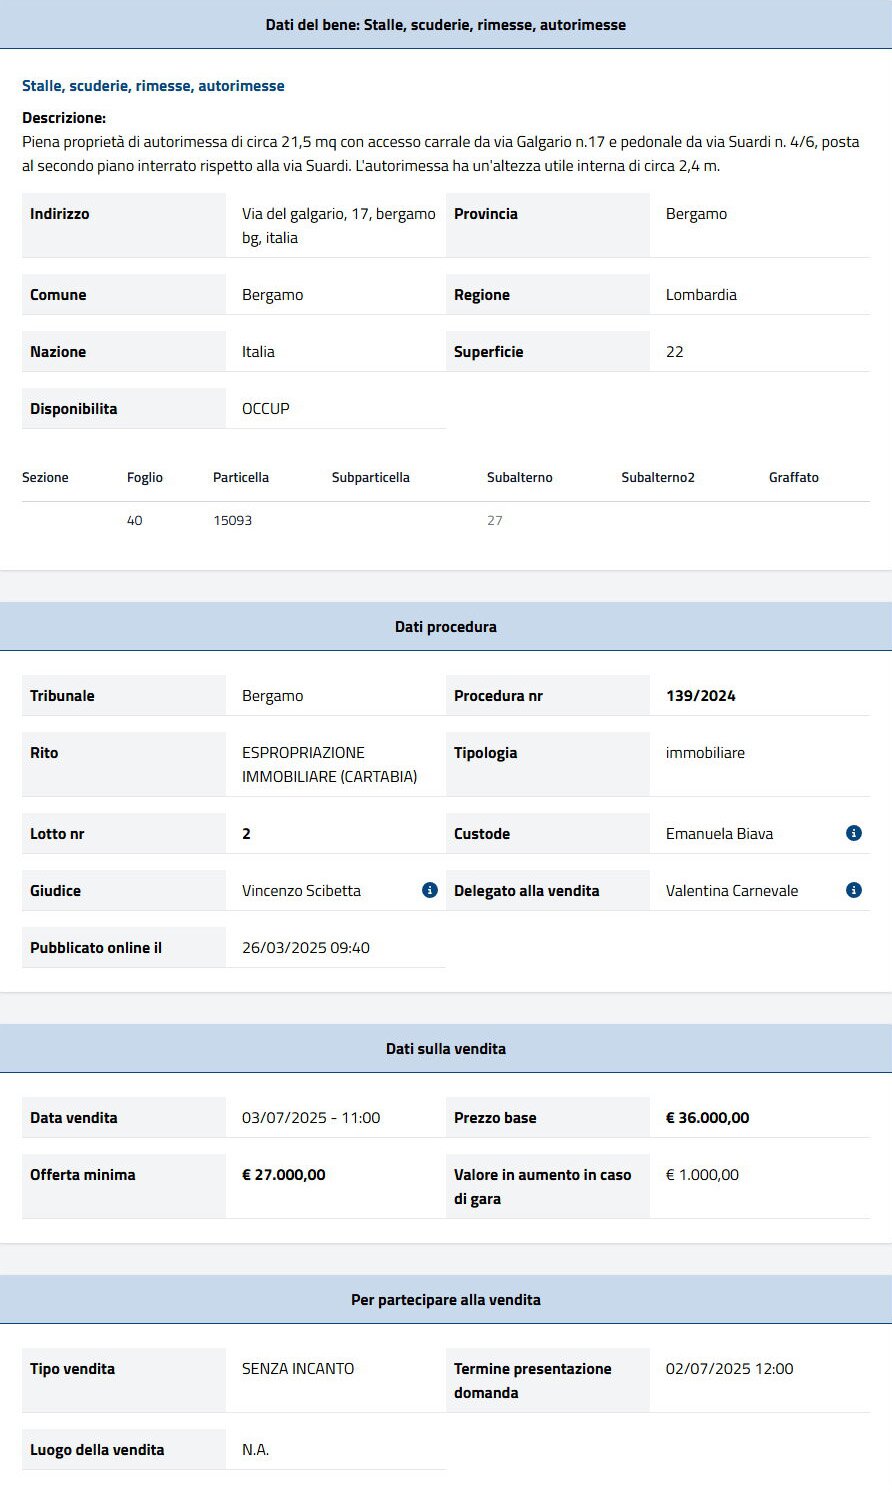This screenshot has width=892, height=1492.
Task: Click the 'Foglio' column header
Action: click(x=145, y=478)
